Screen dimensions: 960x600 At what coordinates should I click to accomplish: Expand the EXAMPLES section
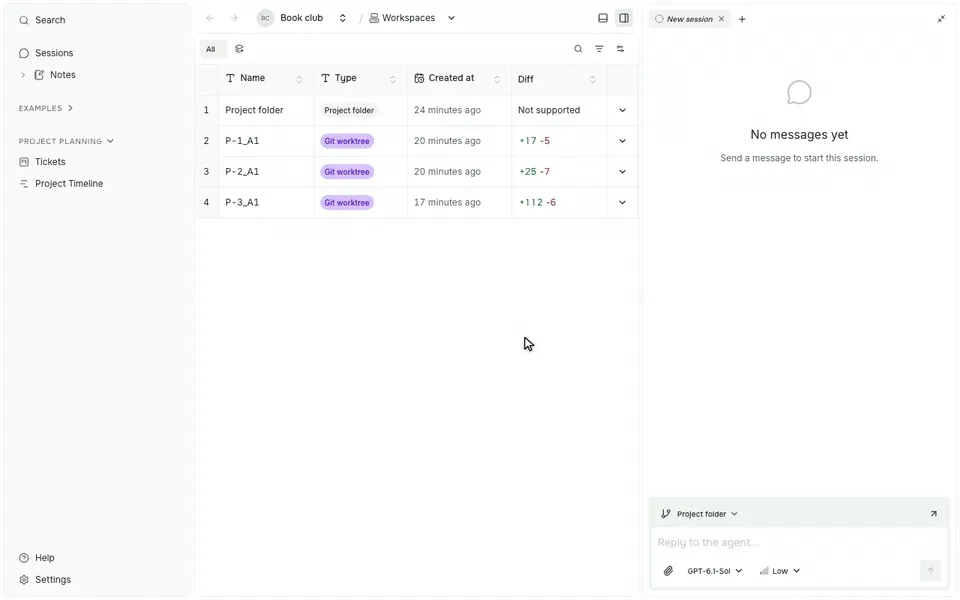point(46,108)
